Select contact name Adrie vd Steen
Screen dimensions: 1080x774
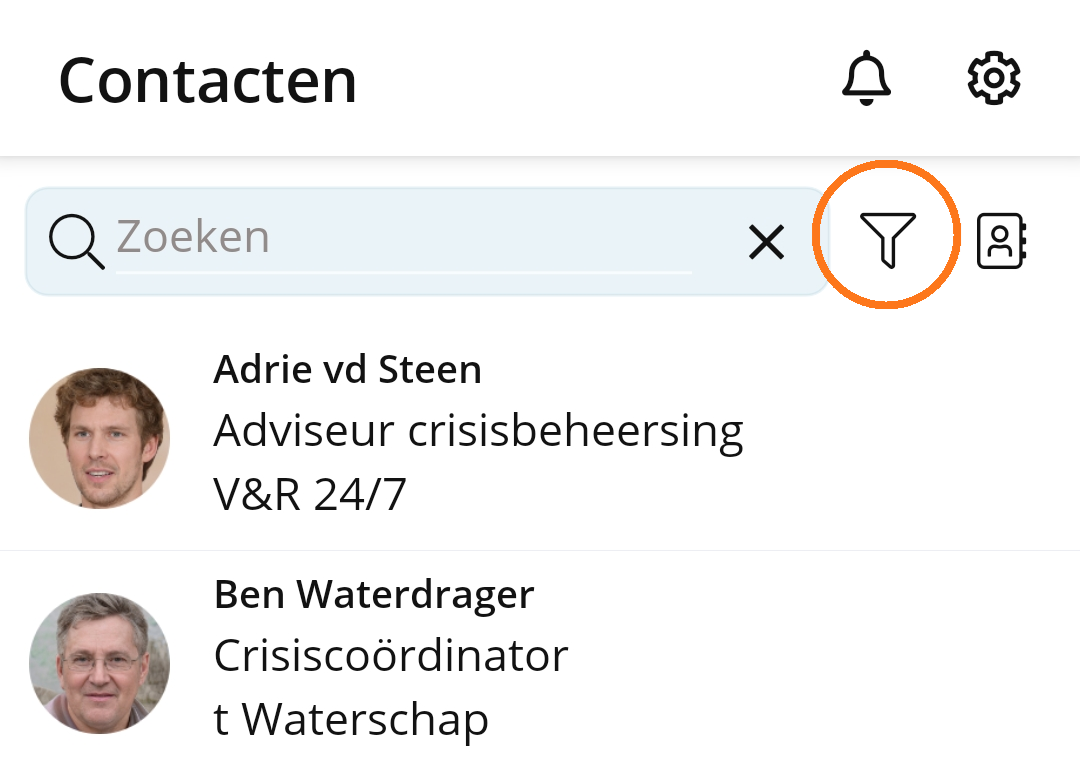coord(347,370)
